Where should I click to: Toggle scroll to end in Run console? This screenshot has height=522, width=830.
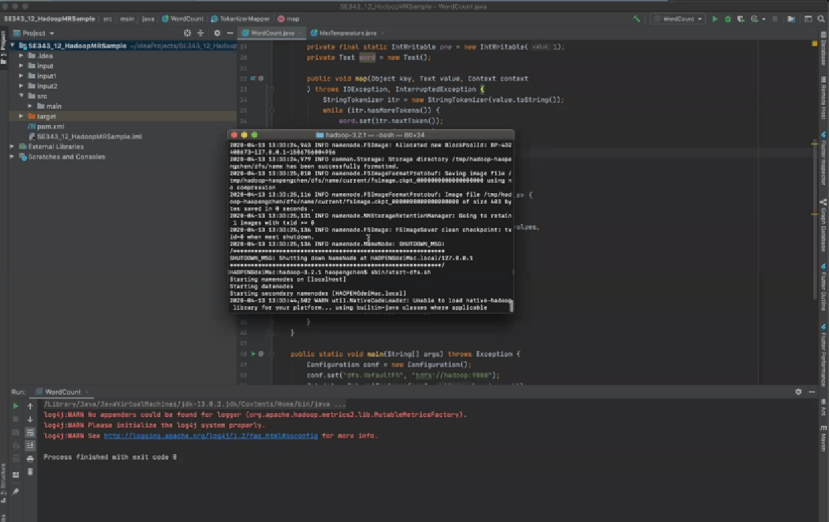(29, 444)
